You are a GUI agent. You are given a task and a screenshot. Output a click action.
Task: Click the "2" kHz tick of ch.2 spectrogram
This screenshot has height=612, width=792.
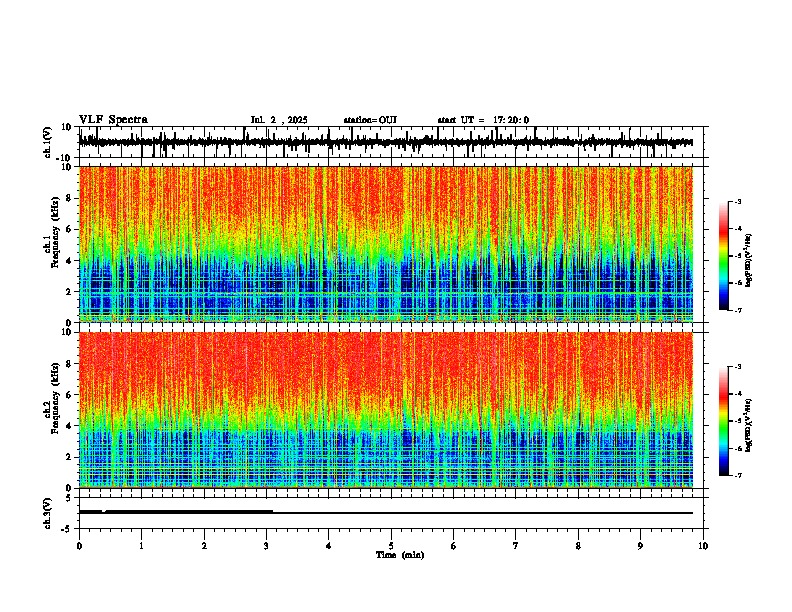point(69,457)
